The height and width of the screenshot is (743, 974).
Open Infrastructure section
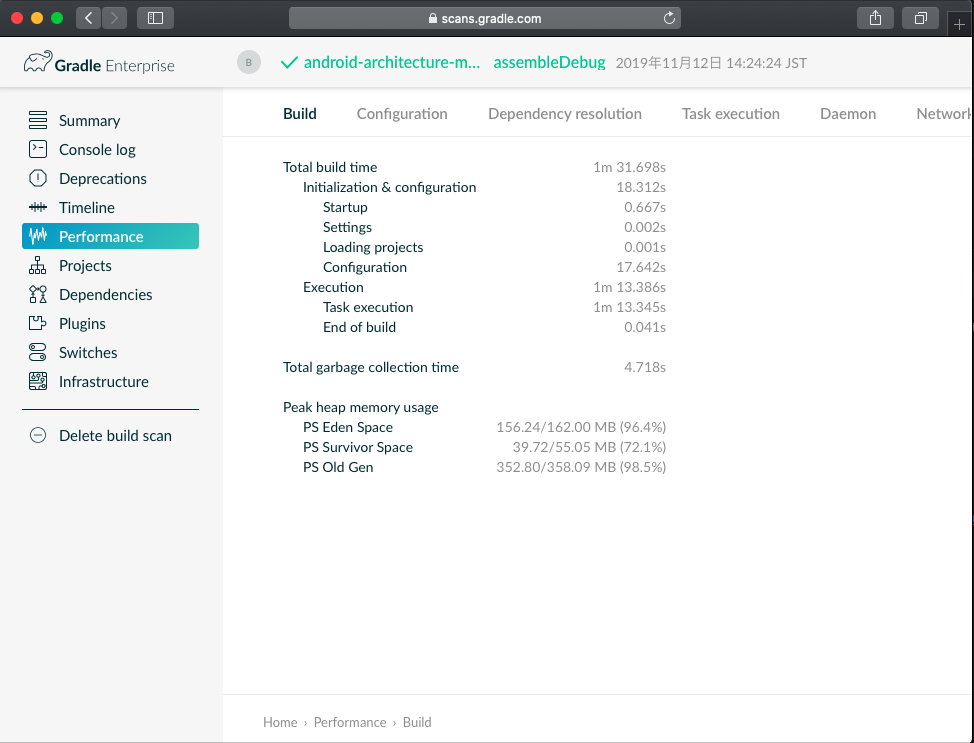[104, 381]
